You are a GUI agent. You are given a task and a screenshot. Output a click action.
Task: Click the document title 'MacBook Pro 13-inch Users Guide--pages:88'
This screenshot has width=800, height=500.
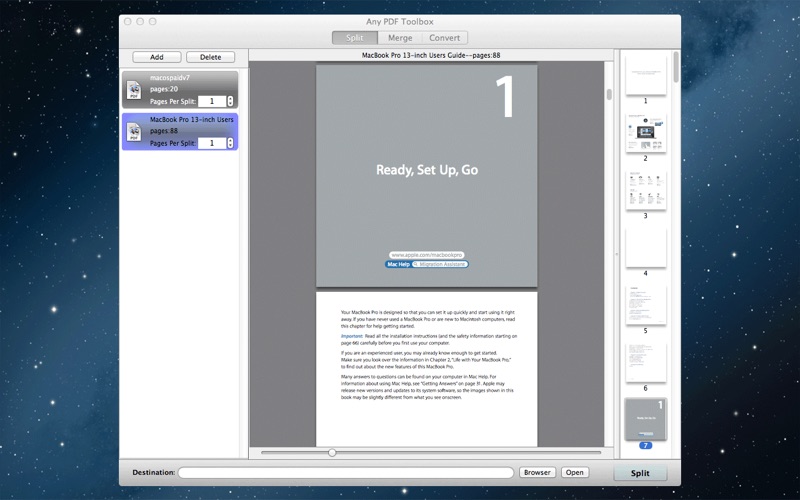(x=431, y=55)
